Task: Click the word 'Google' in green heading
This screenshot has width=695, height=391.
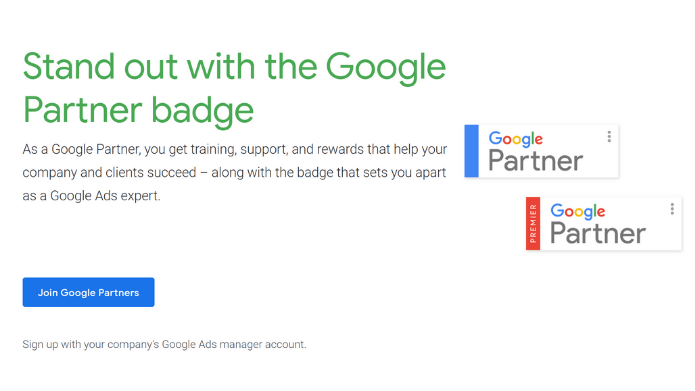Action: [386, 67]
